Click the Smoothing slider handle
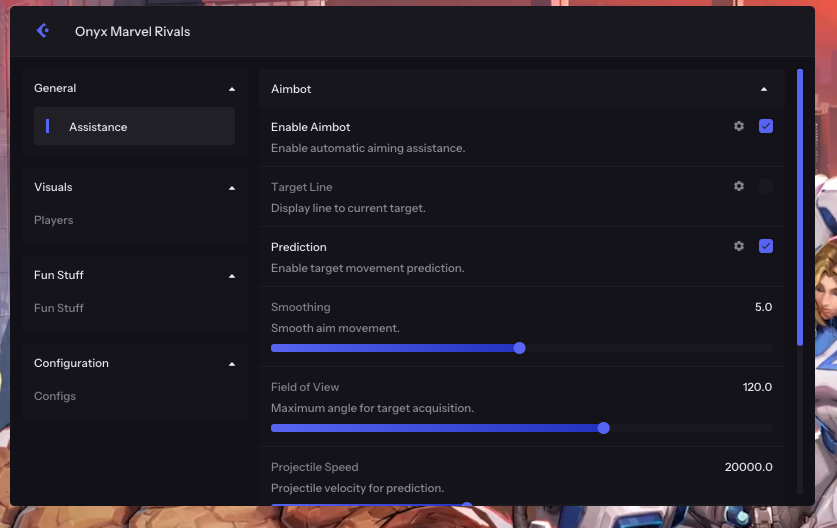Image resolution: width=837 pixels, height=528 pixels. [x=519, y=348]
